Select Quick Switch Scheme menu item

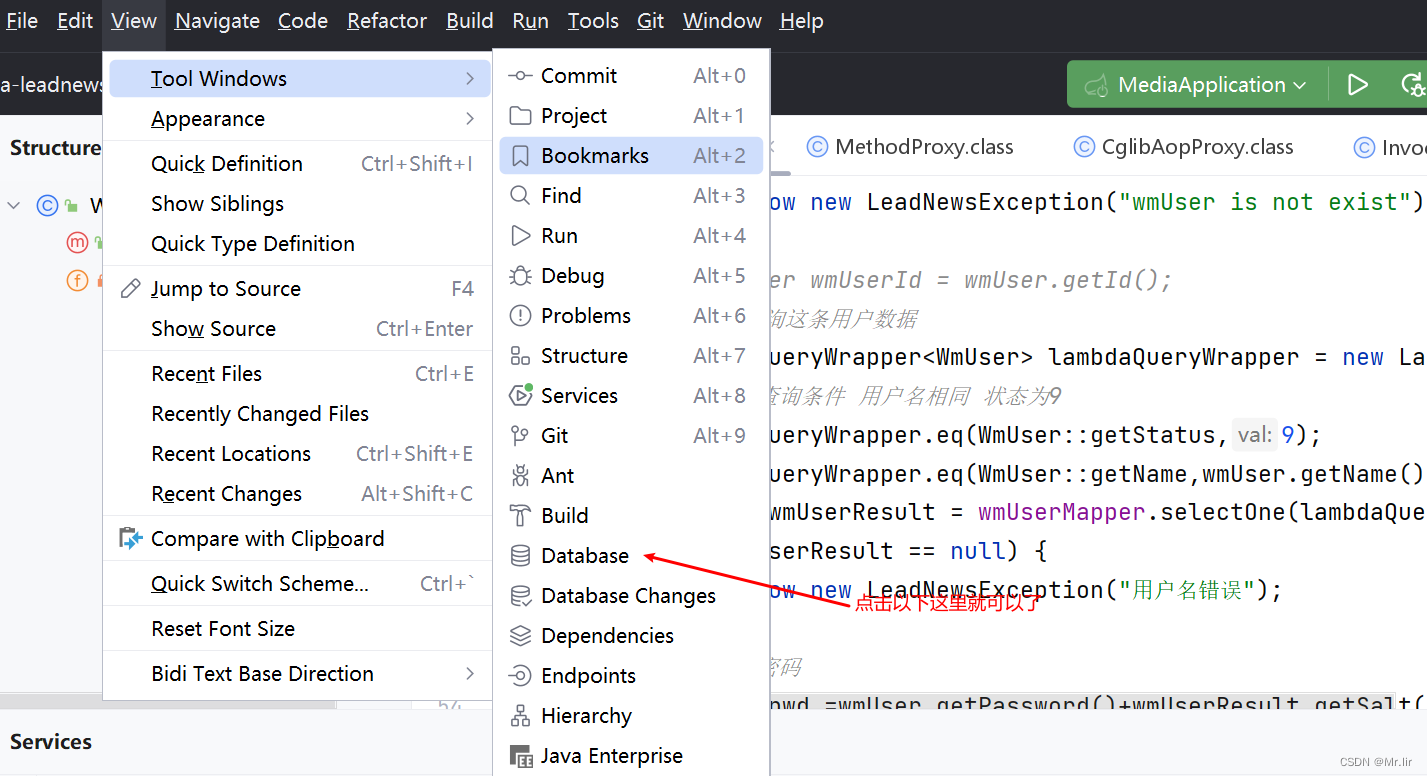pos(297,584)
